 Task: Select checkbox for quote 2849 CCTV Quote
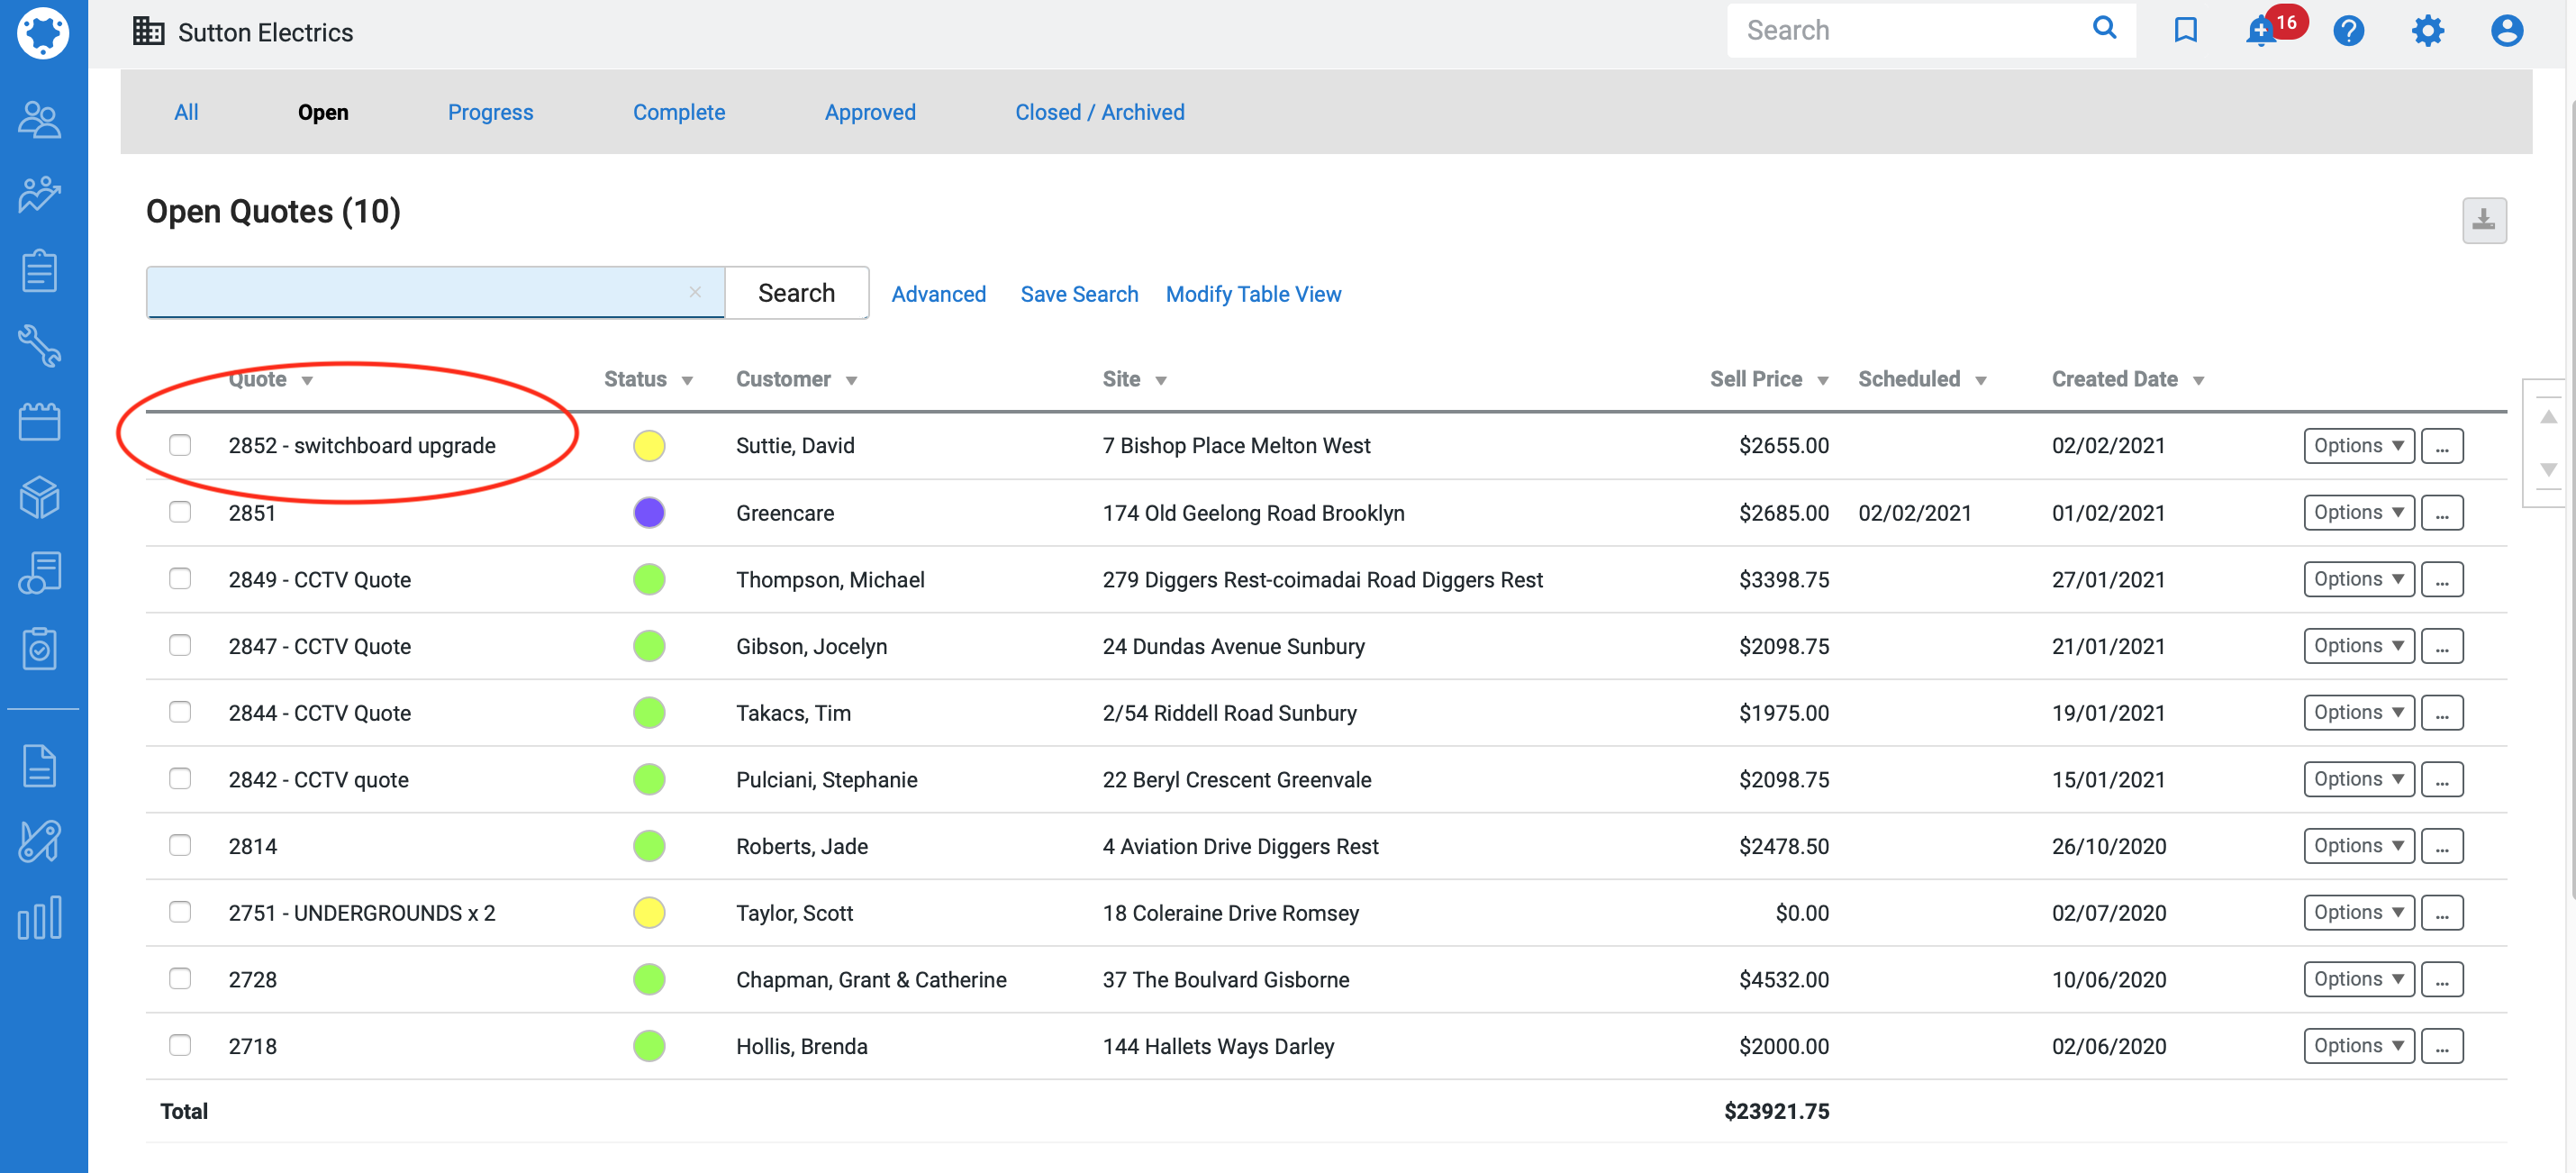[180, 579]
